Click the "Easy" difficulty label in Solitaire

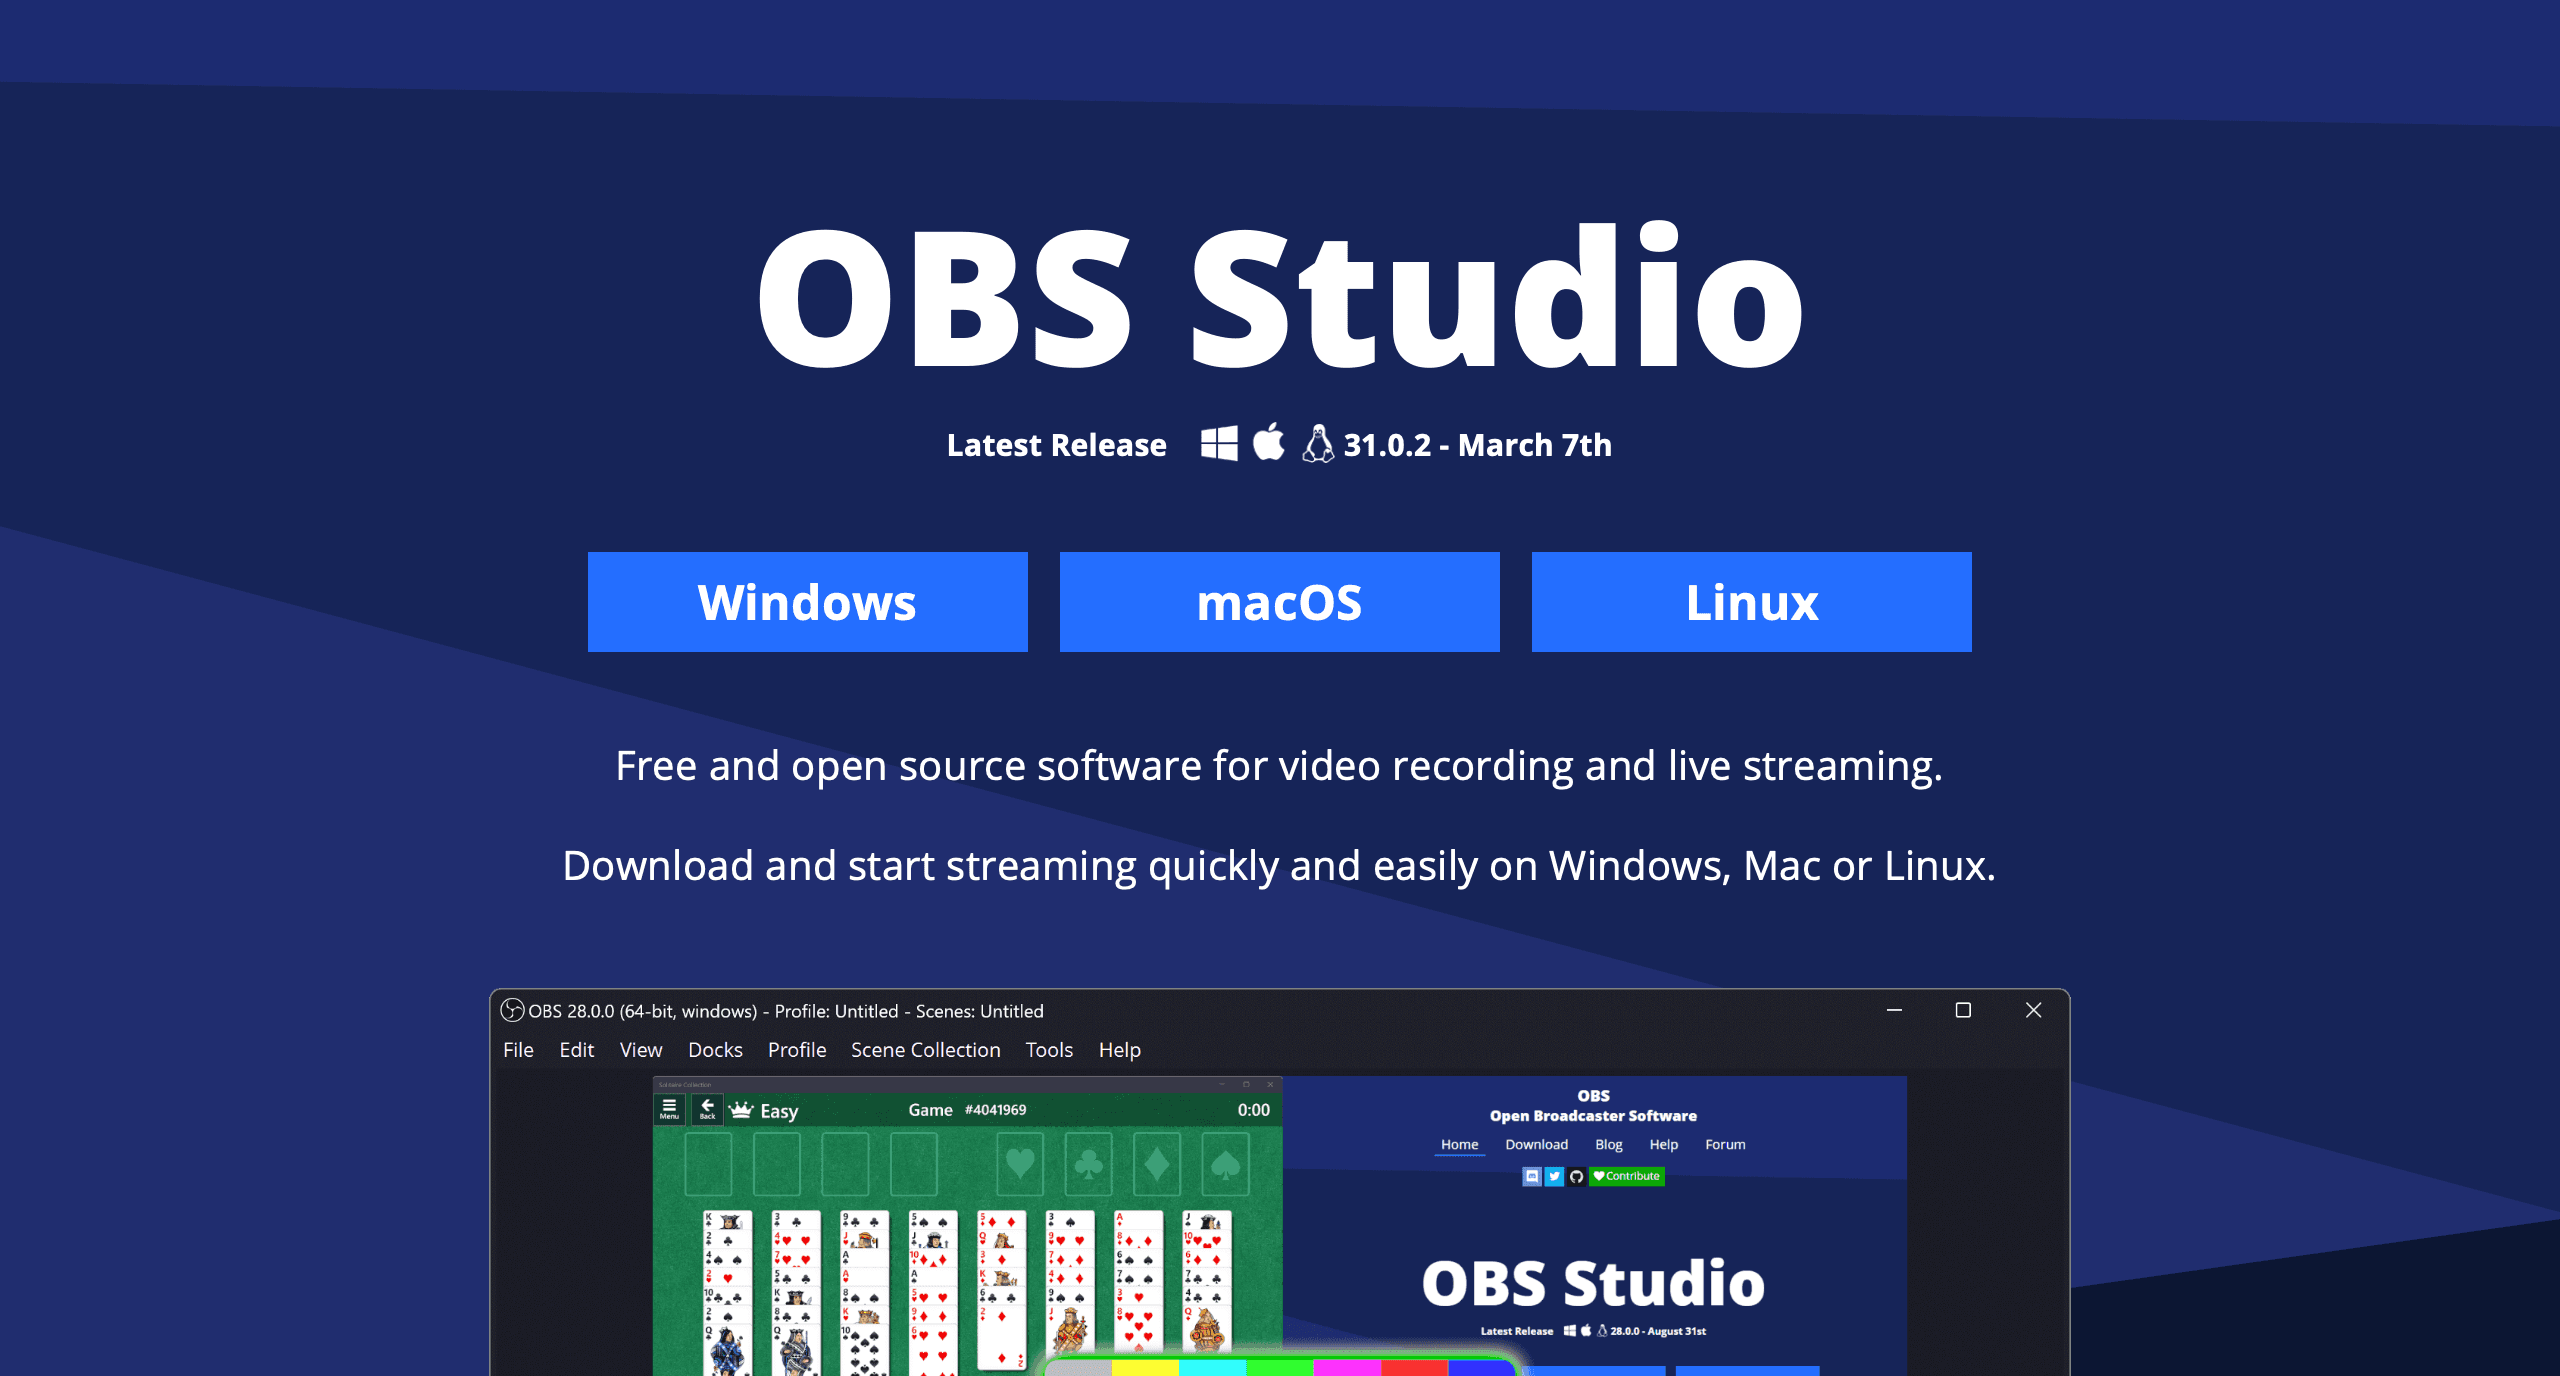[779, 1111]
